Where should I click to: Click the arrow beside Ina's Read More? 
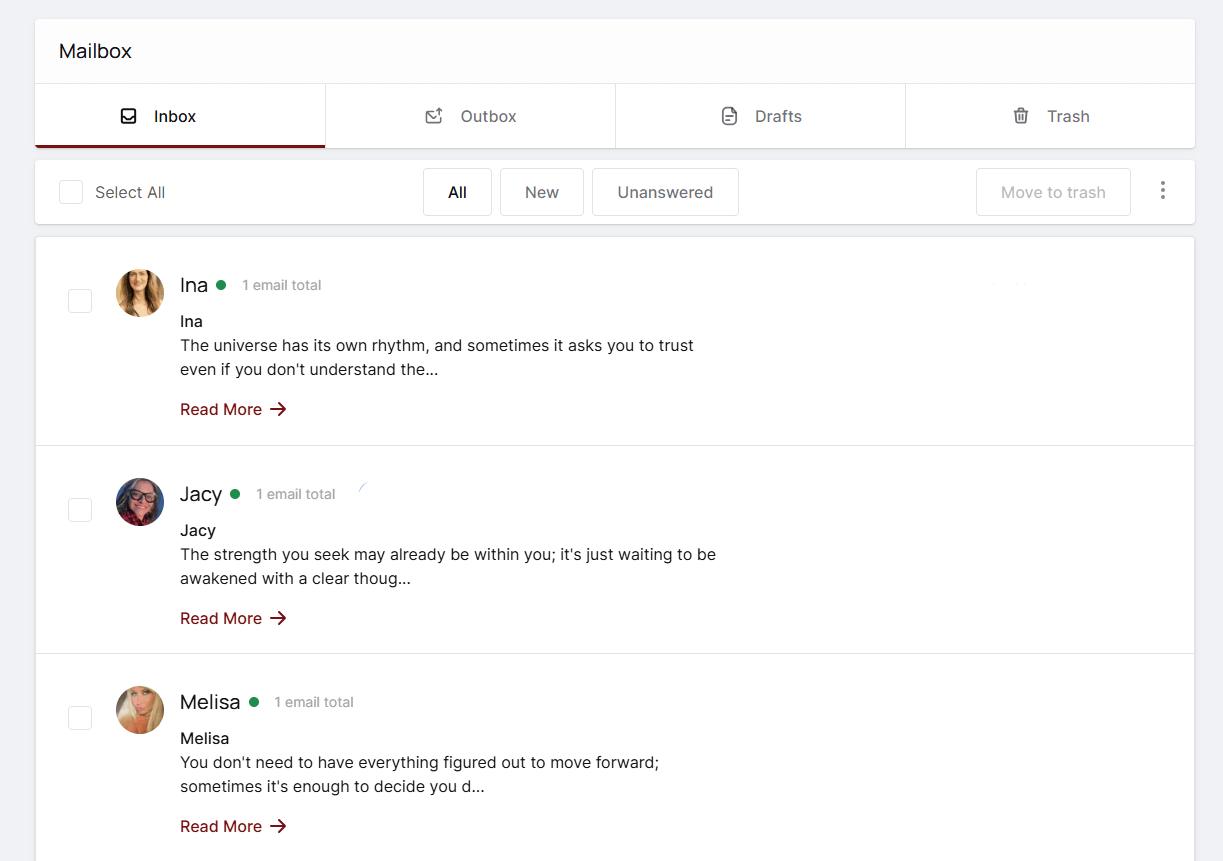click(278, 409)
